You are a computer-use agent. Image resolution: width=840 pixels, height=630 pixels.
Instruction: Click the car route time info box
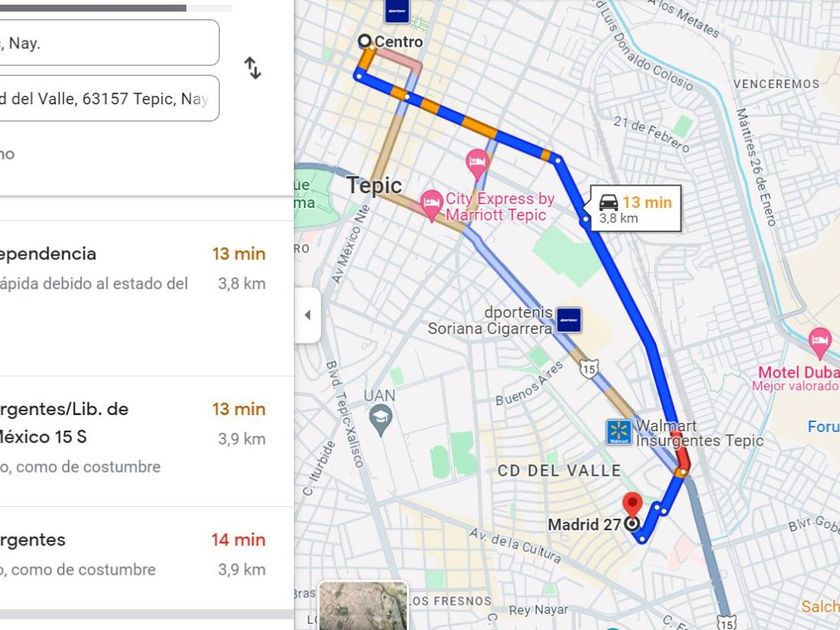[x=636, y=209]
